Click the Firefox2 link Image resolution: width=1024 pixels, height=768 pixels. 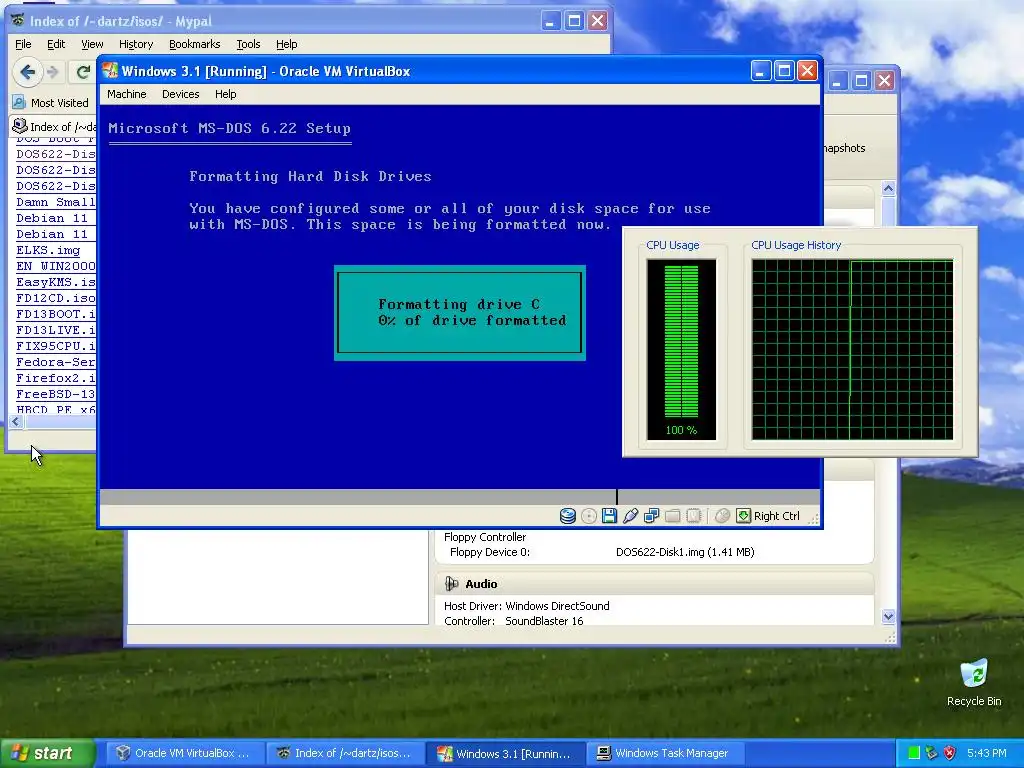56,378
